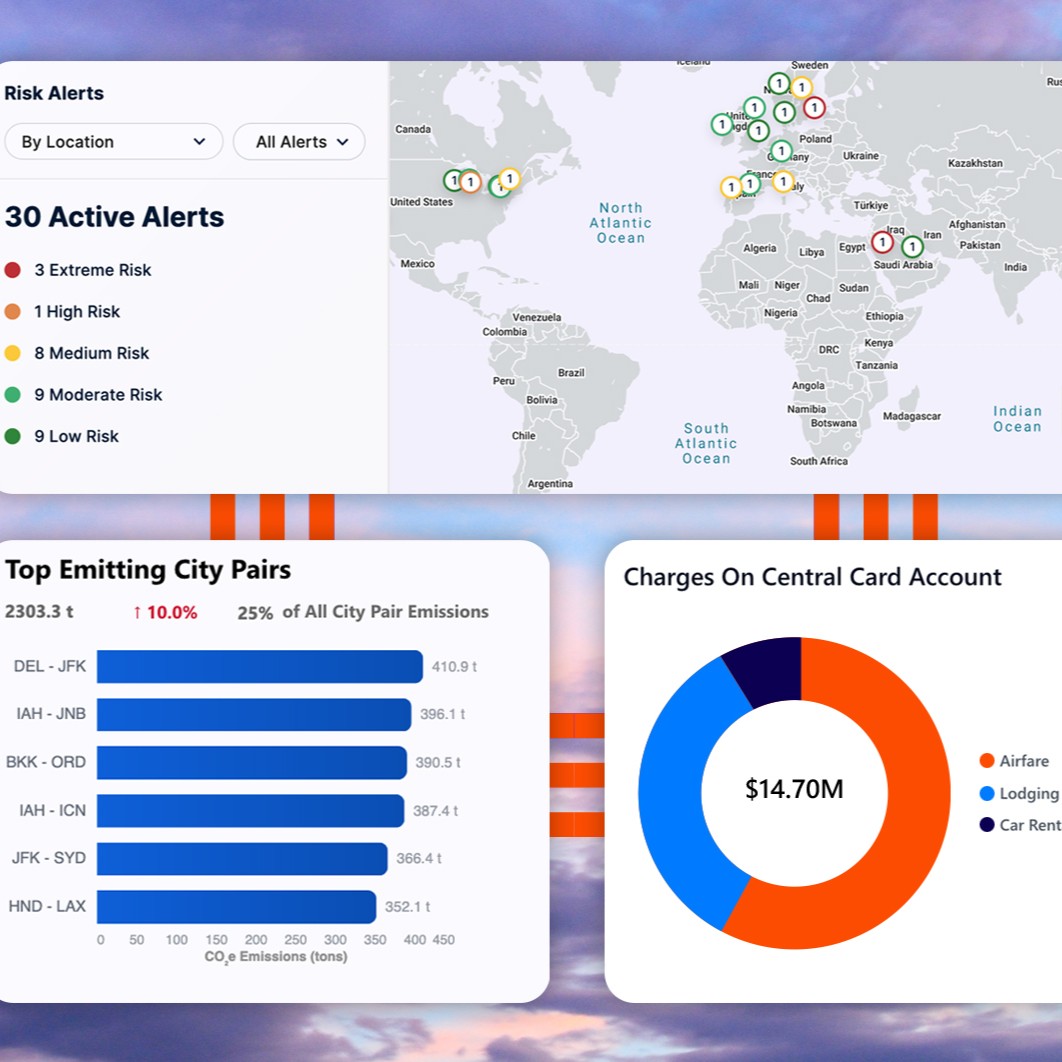
Task: Select the red Extreme Risk legend dot
Action: point(12,270)
